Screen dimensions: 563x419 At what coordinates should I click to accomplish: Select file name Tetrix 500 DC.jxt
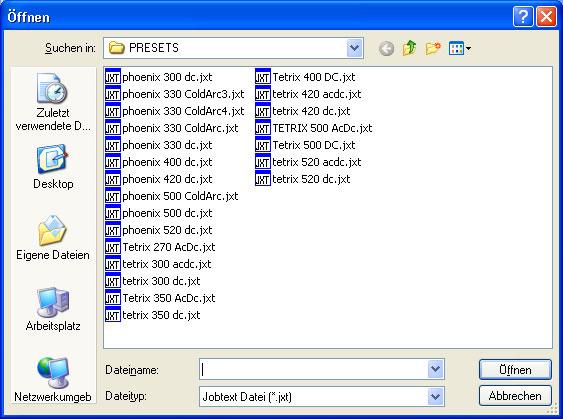tap(314, 145)
